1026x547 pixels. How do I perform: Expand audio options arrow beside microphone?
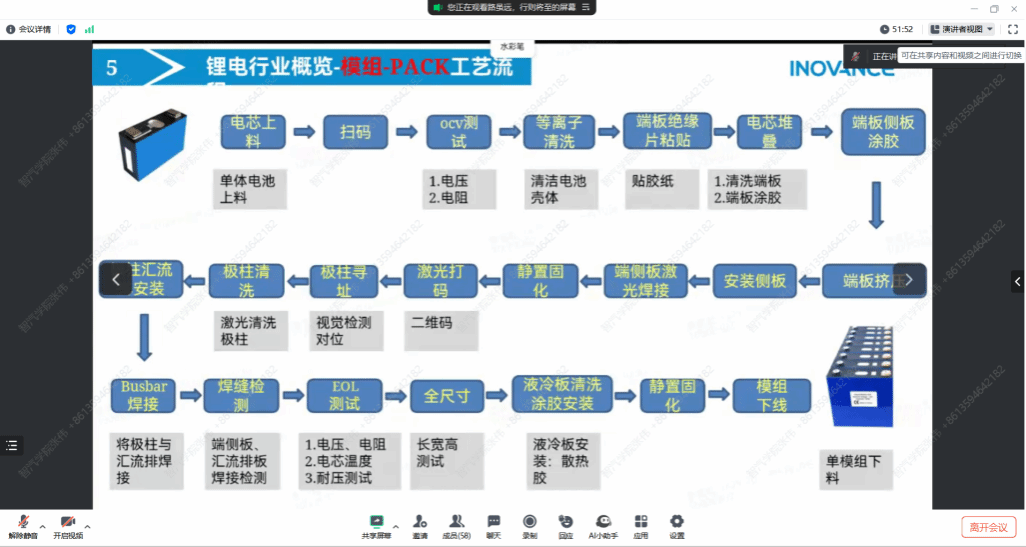(x=42, y=526)
